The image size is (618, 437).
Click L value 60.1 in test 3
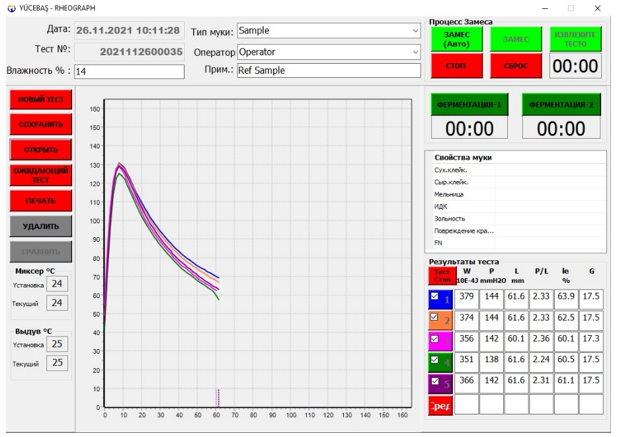tap(516, 341)
